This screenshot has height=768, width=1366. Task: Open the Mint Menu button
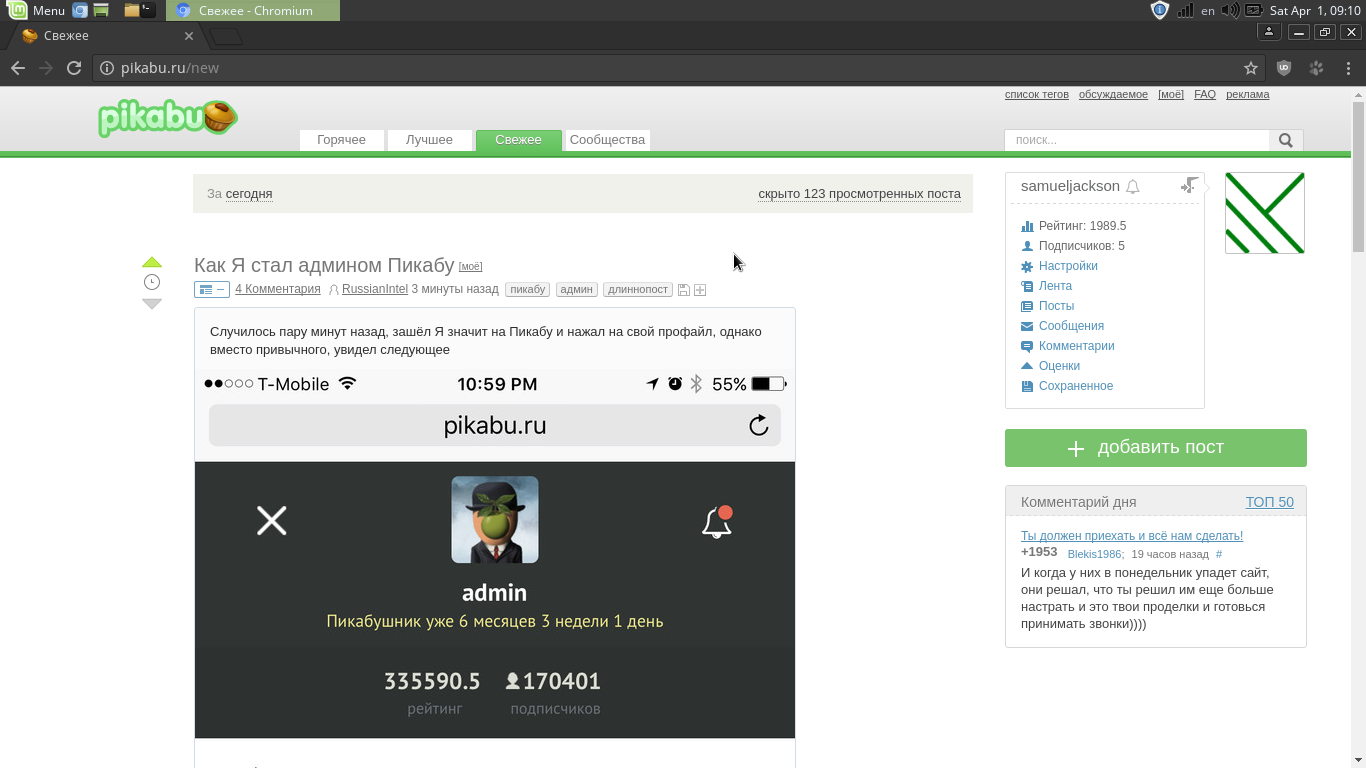36,10
